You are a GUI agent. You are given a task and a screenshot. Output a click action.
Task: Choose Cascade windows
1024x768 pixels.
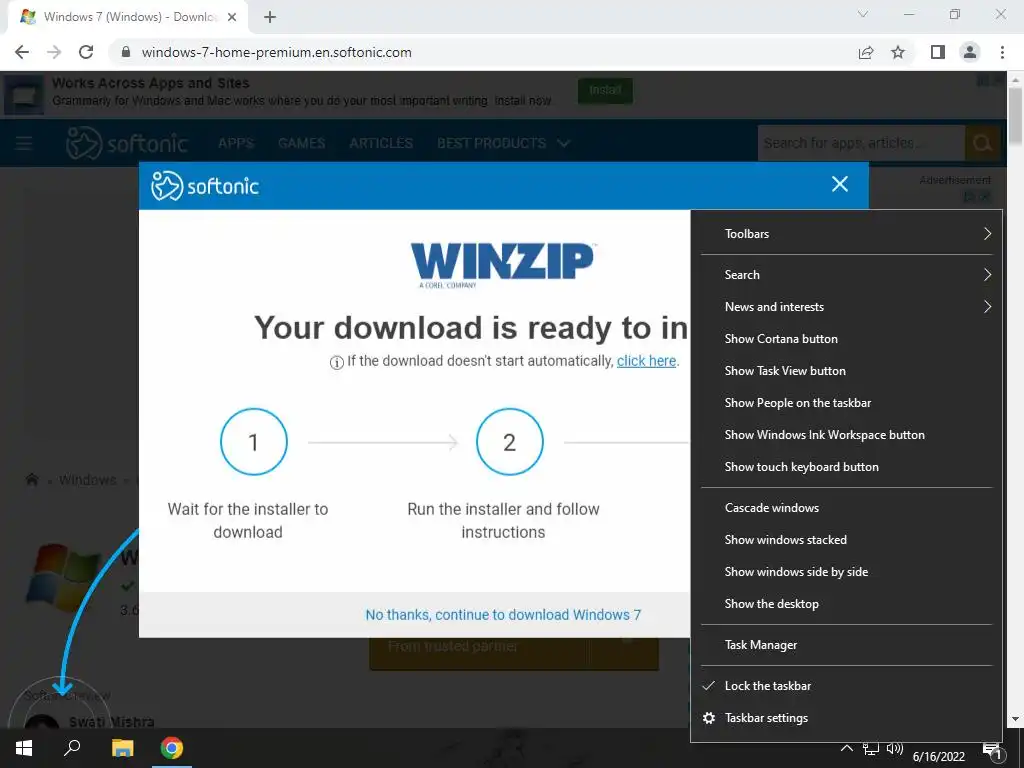pyautogui.click(x=846, y=507)
